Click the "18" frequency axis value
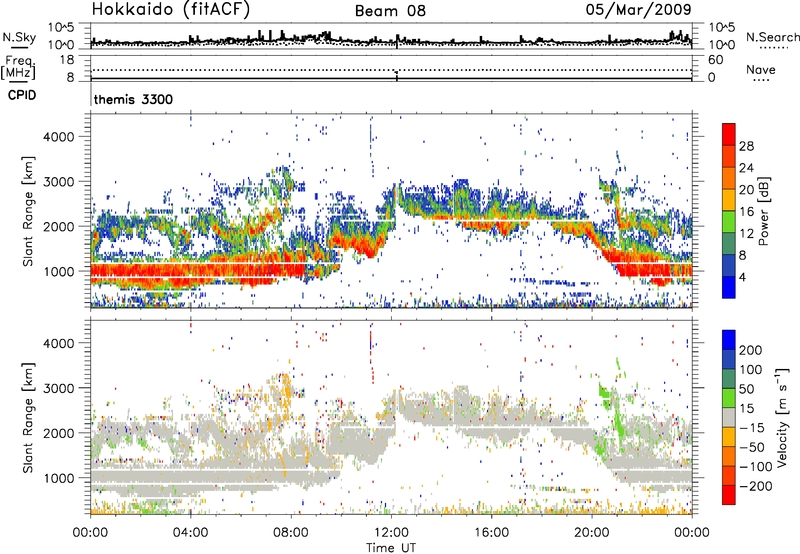The image size is (800, 554). tap(67, 60)
